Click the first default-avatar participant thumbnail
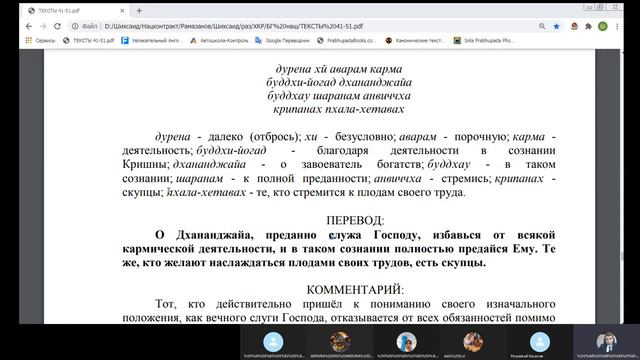Screen dimensions: 640x360 273,342
